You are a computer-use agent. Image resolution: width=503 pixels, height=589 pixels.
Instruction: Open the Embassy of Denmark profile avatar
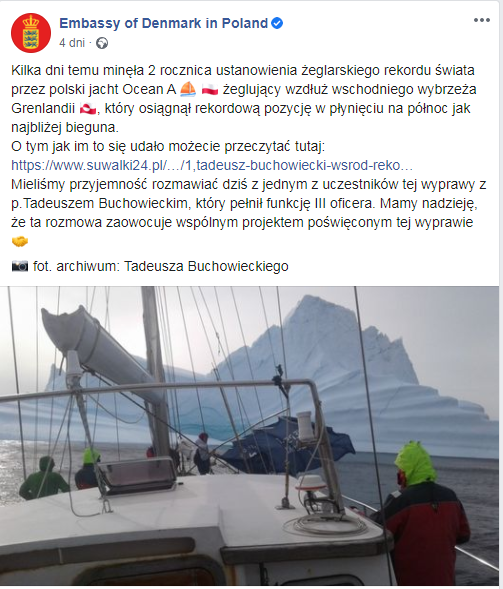[x=31, y=33]
